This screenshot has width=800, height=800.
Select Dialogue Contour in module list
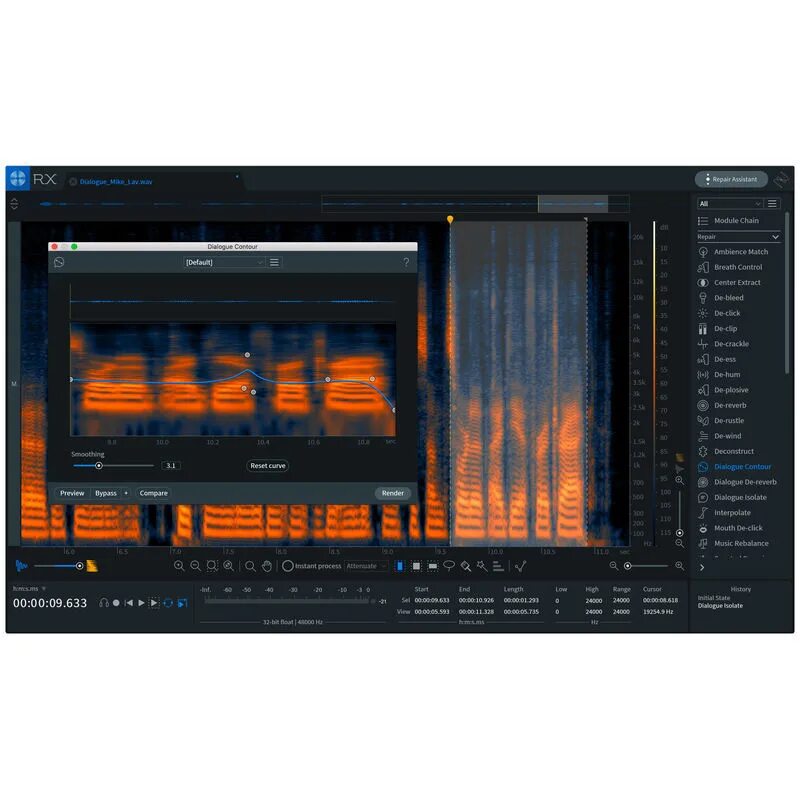tap(735, 466)
